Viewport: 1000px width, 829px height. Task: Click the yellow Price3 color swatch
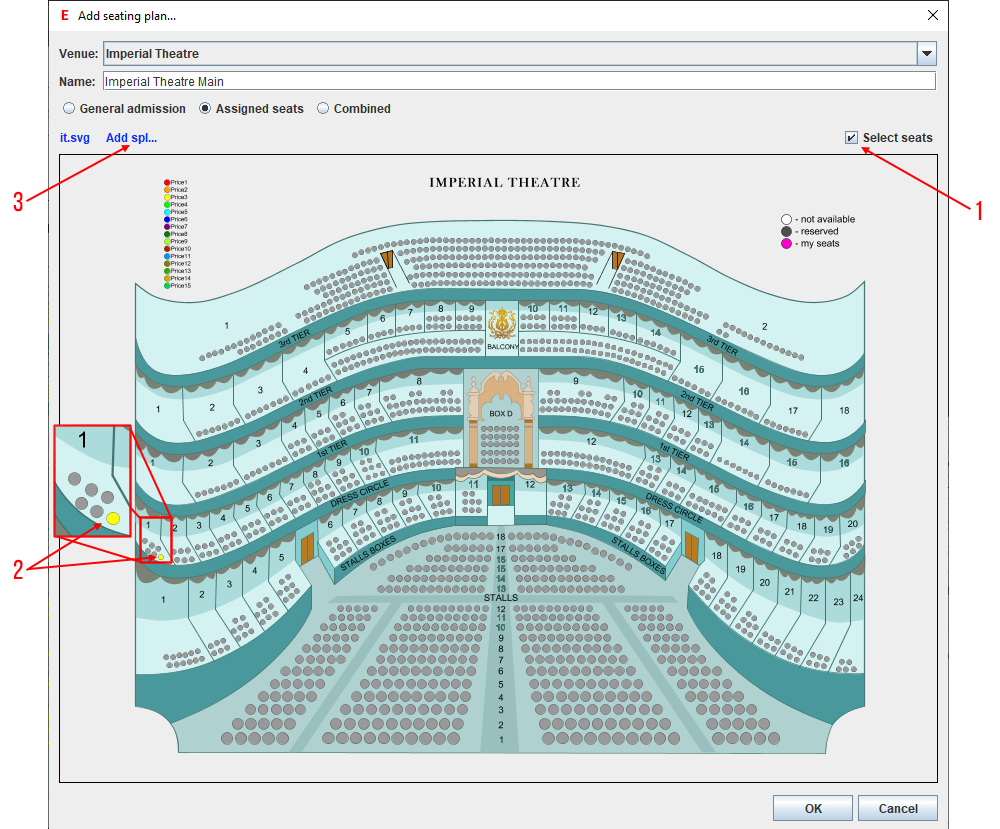click(167, 197)
